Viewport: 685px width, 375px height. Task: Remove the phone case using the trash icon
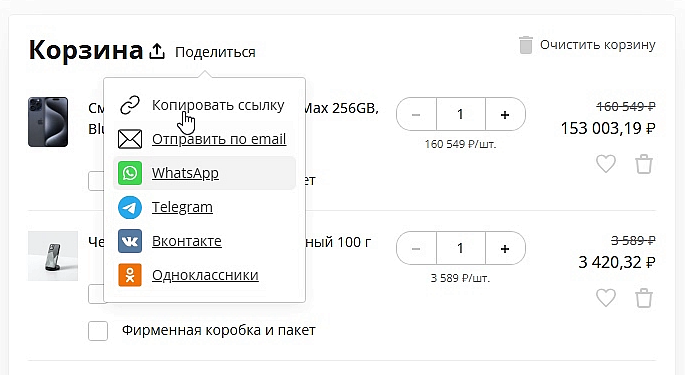(643, 298)
